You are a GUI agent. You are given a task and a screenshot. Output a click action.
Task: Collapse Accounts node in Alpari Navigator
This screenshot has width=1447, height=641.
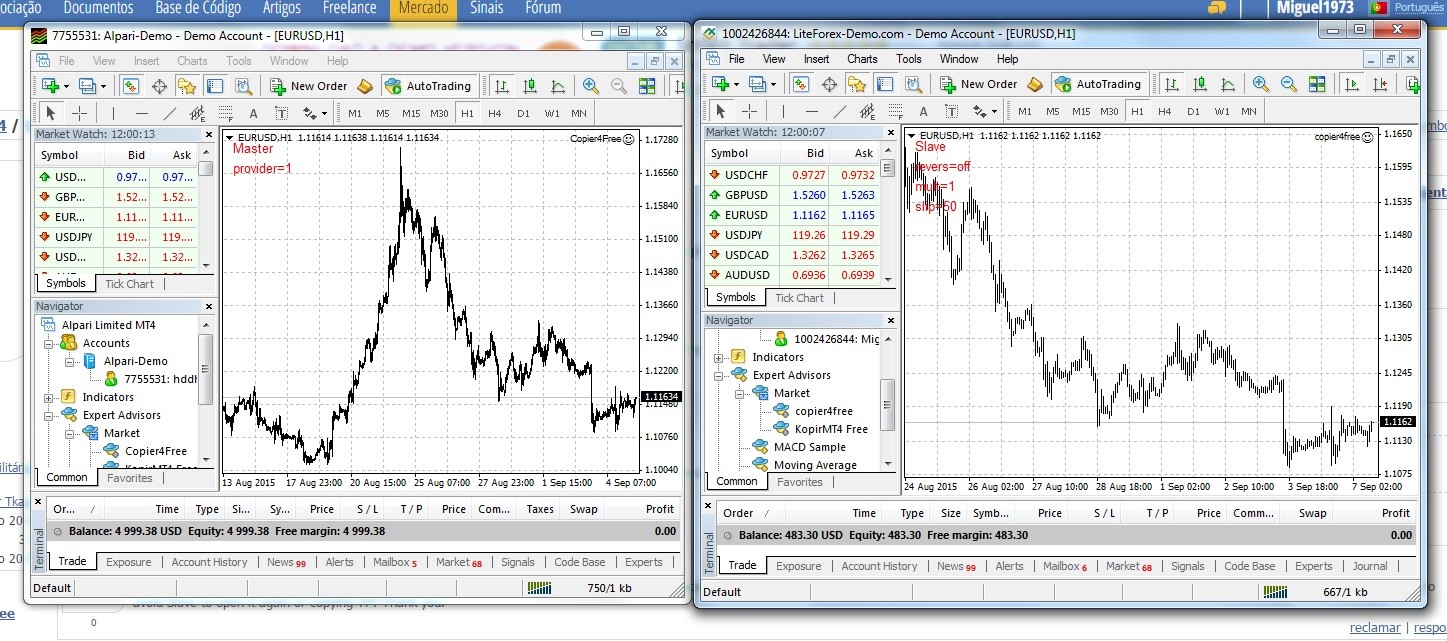(47, 343)
